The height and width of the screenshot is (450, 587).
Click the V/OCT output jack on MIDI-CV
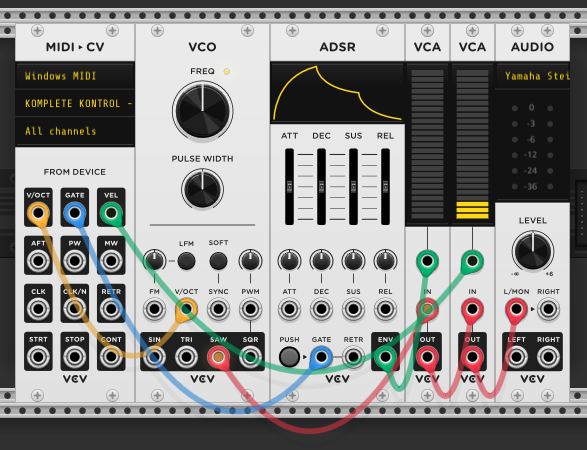[x=38, y=213]
